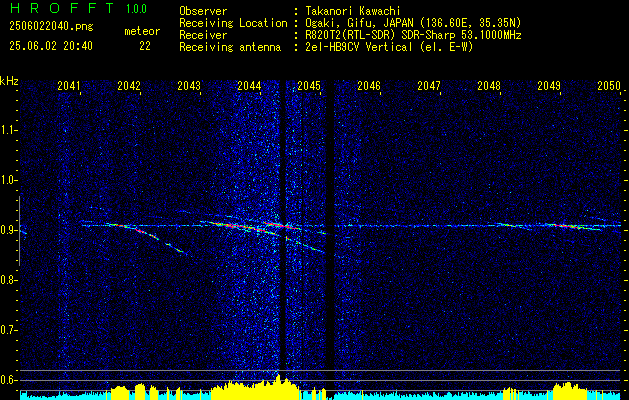Click the receiver text R820T2(RTL-SDR) SDR-Sharp 53.1000MHz
Image resolution: width=629 pixels, height=400 pixels.
[x=413, y=35]
